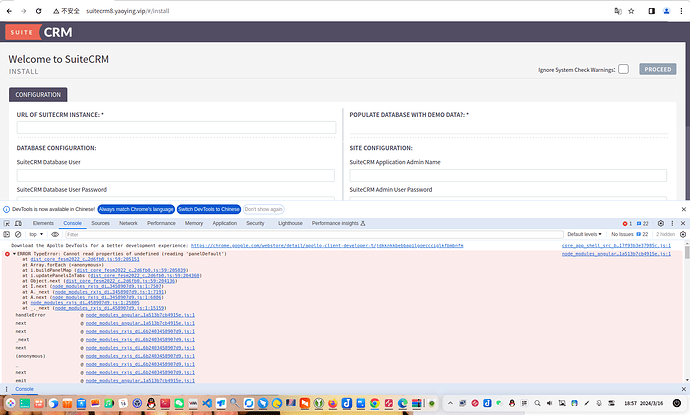The width and height of the screenshot is (690, 415).
Task: Open the Apollo DevTools Chrome webstore link
Action: pyautogui.click(x=327, y=246)
